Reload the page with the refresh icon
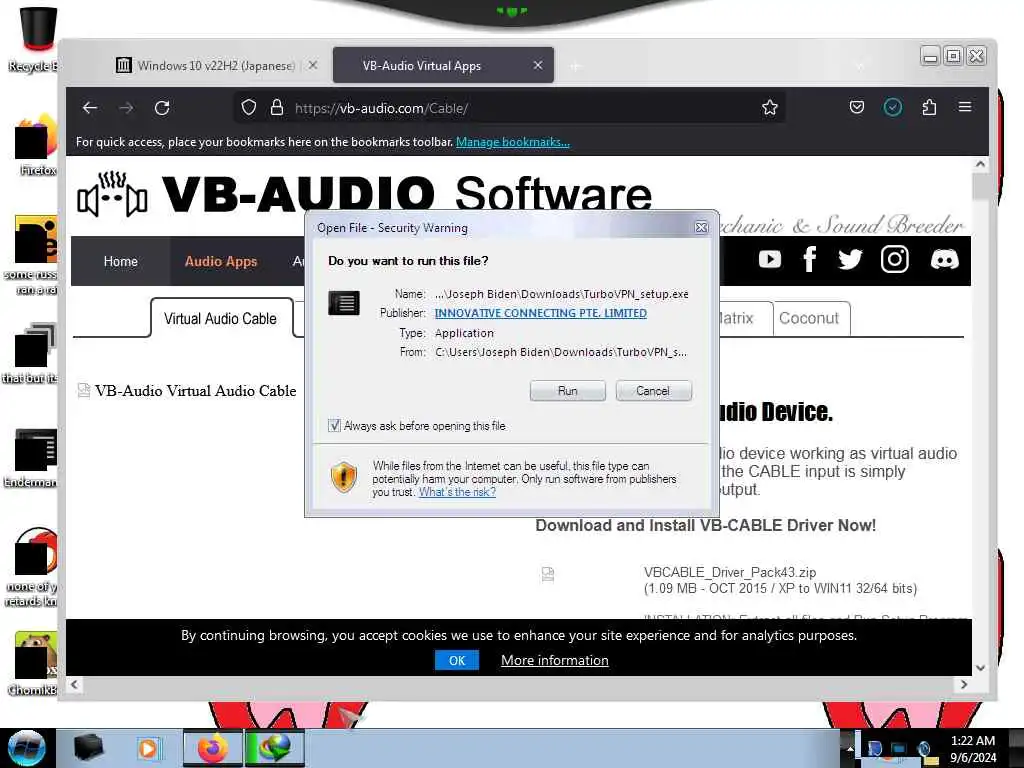This screenshot has width=1024, height=768. tap(162, 108)
